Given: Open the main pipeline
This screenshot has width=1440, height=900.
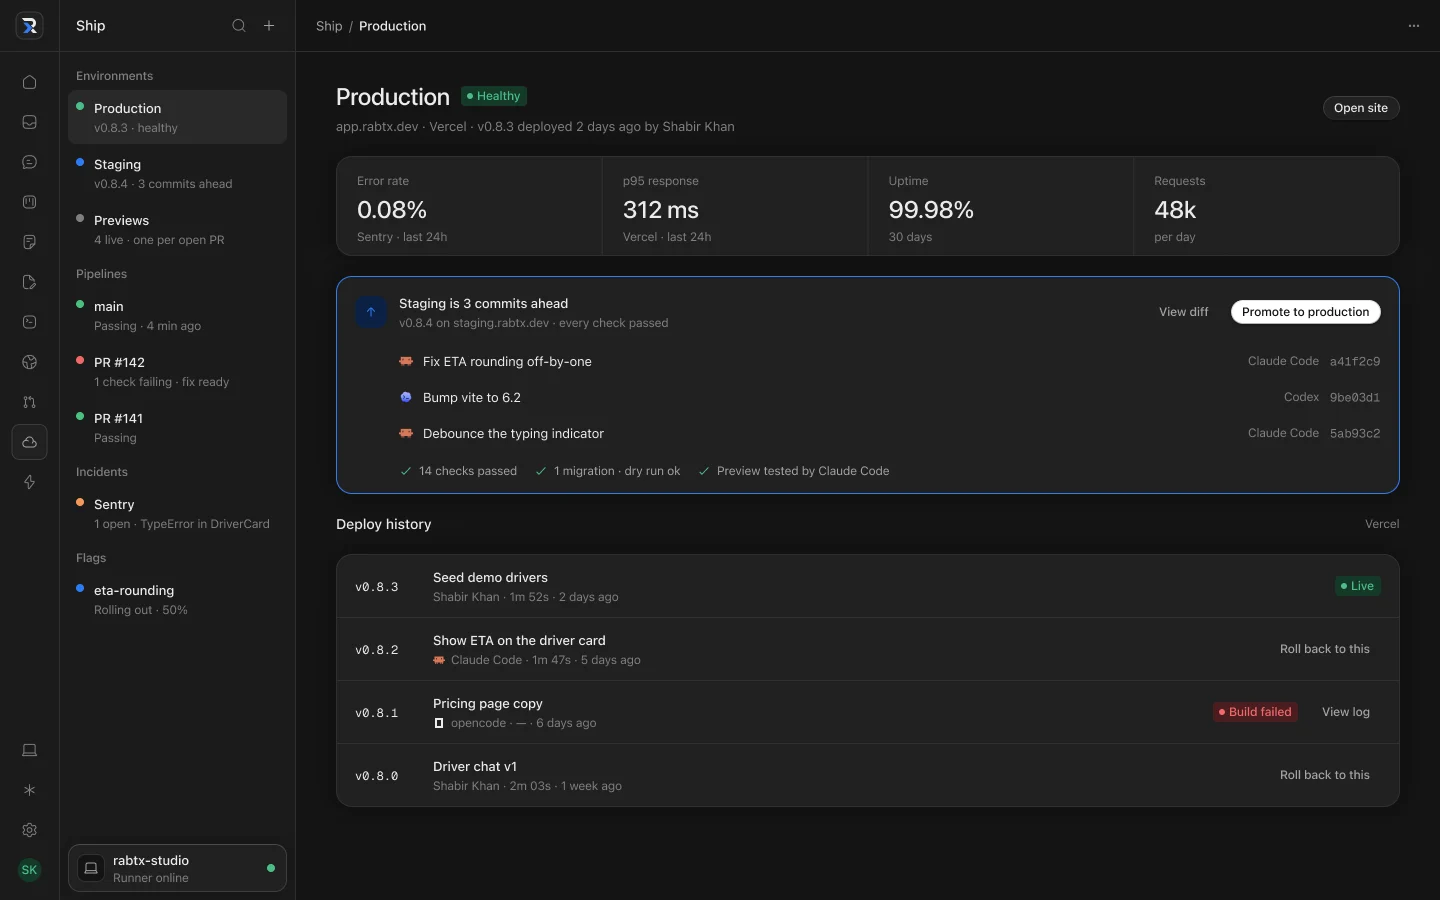Looking at the screenshot, I should [x=177, y=315].
